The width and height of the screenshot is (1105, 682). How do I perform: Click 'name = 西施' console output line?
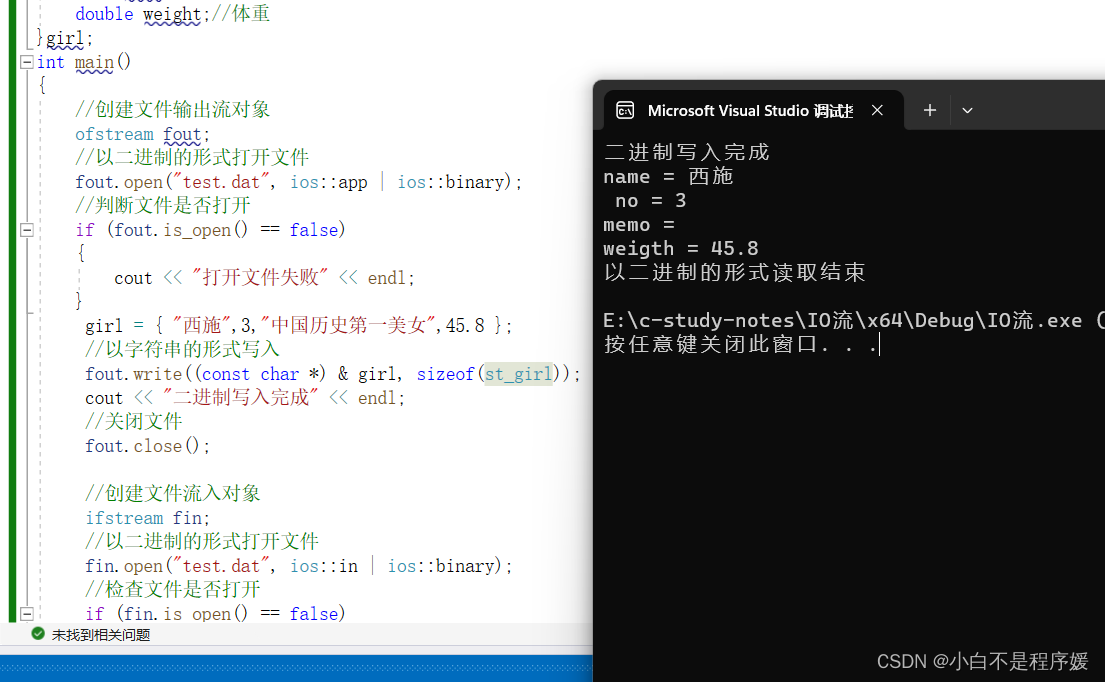pos(668,176)
